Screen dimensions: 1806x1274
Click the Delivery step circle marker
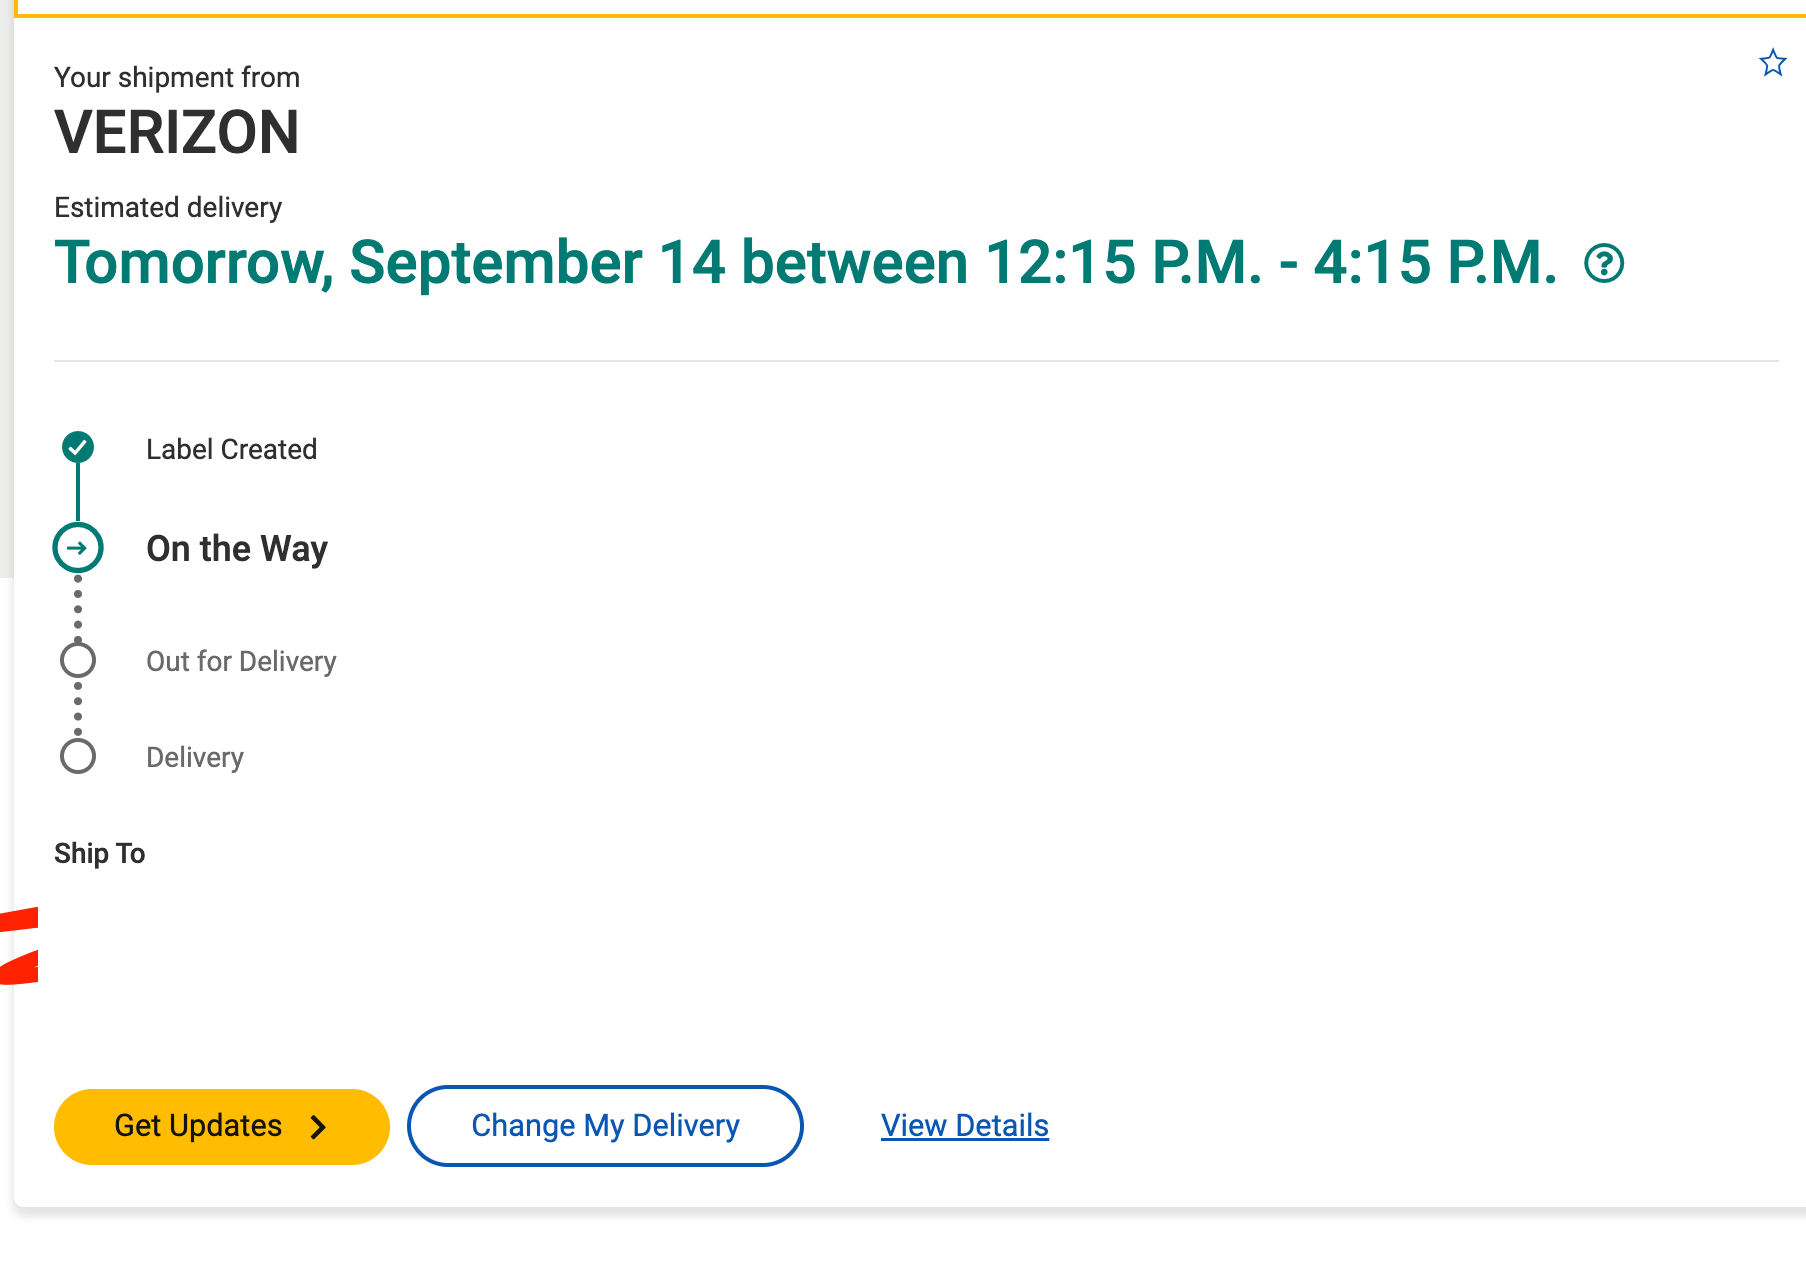78,756
